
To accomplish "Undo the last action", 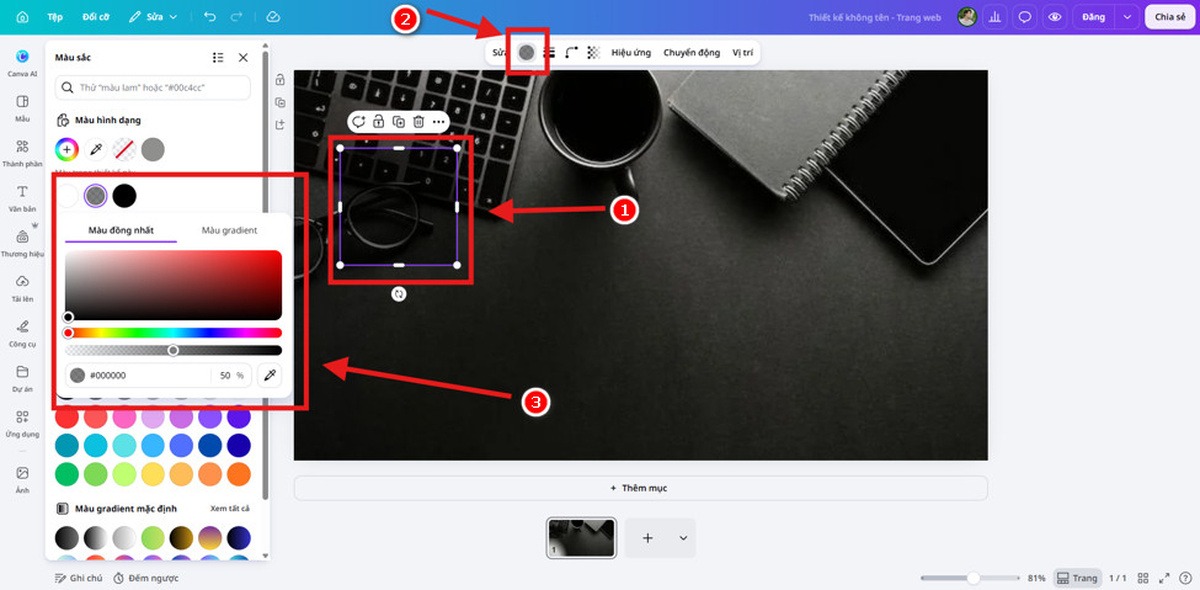I will click(x=209, y=17).
